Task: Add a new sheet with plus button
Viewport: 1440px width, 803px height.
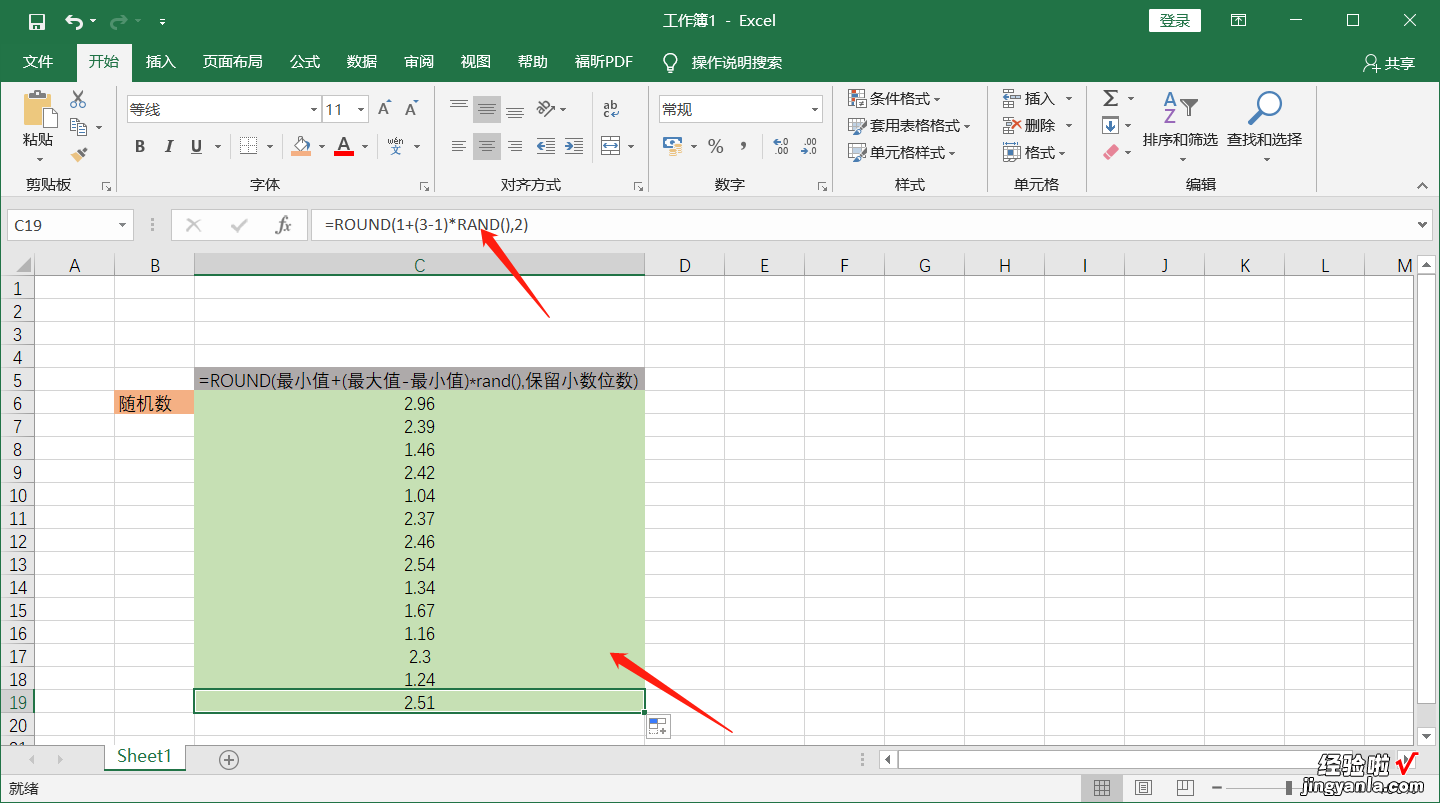Action: pos(229,760)
